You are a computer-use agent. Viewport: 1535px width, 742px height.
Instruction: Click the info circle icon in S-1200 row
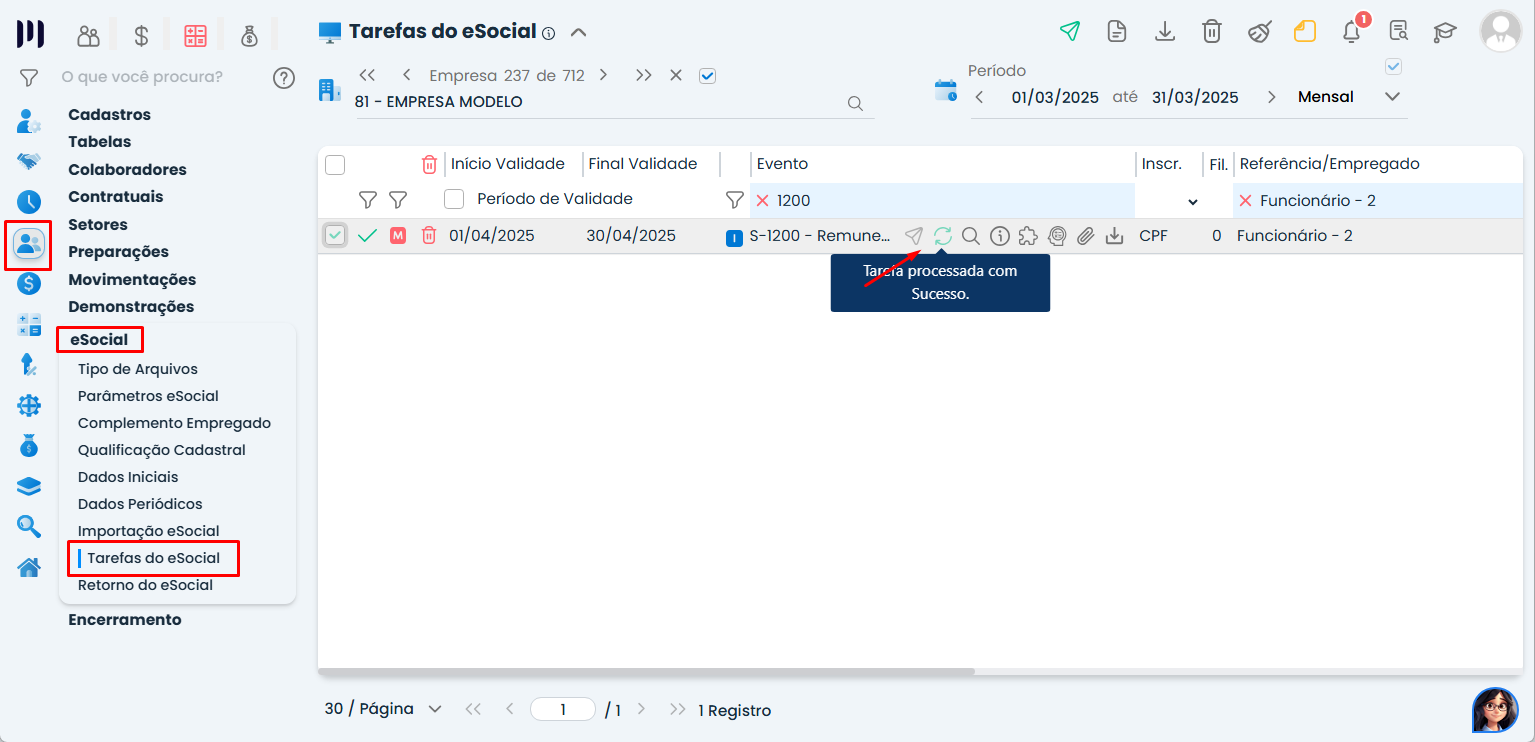click(x=999, y=236)
